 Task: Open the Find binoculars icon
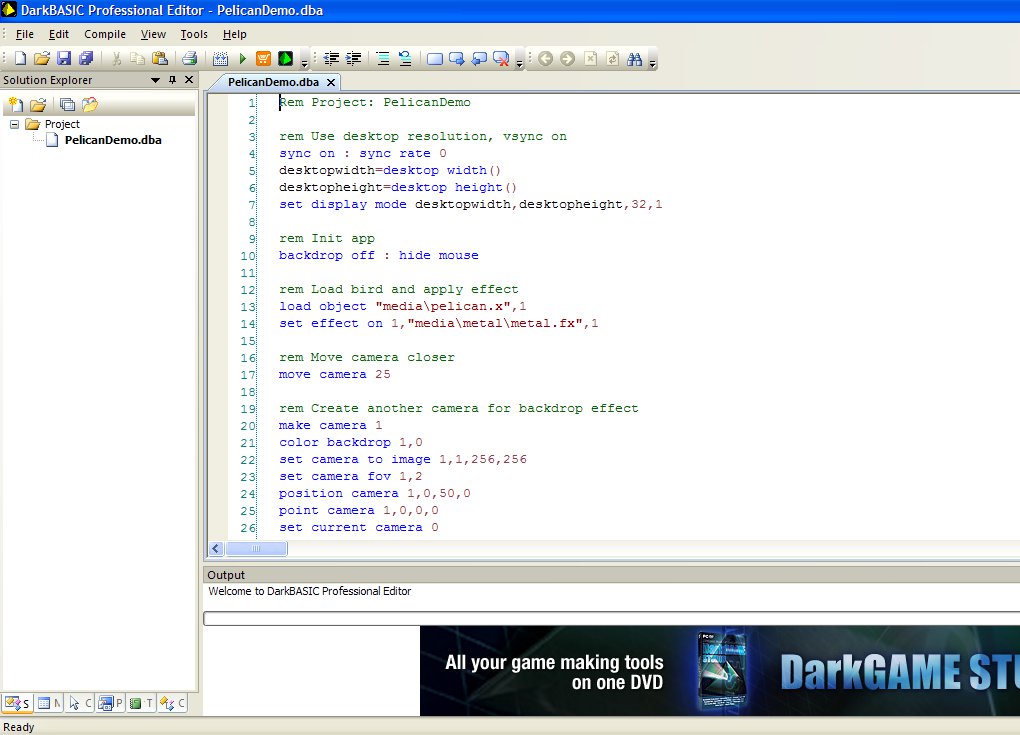(634, 58)
